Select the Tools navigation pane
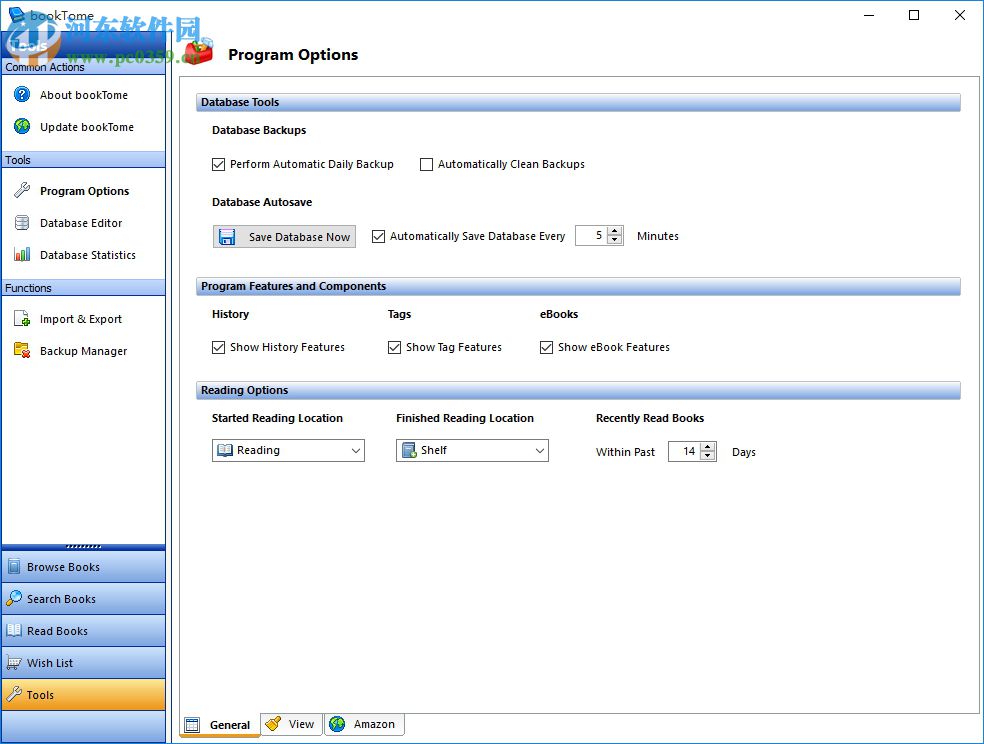 click(x=83, y=694)
